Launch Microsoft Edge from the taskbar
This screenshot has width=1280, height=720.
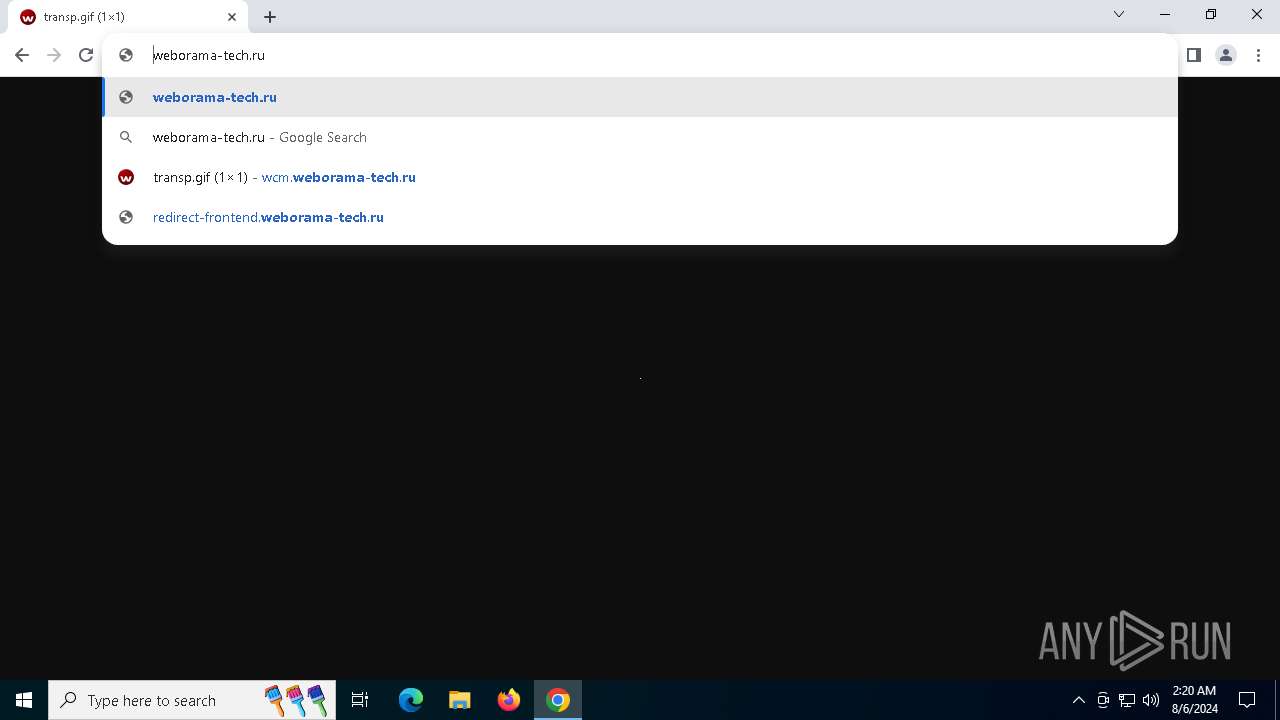click(x=411, y=700)
